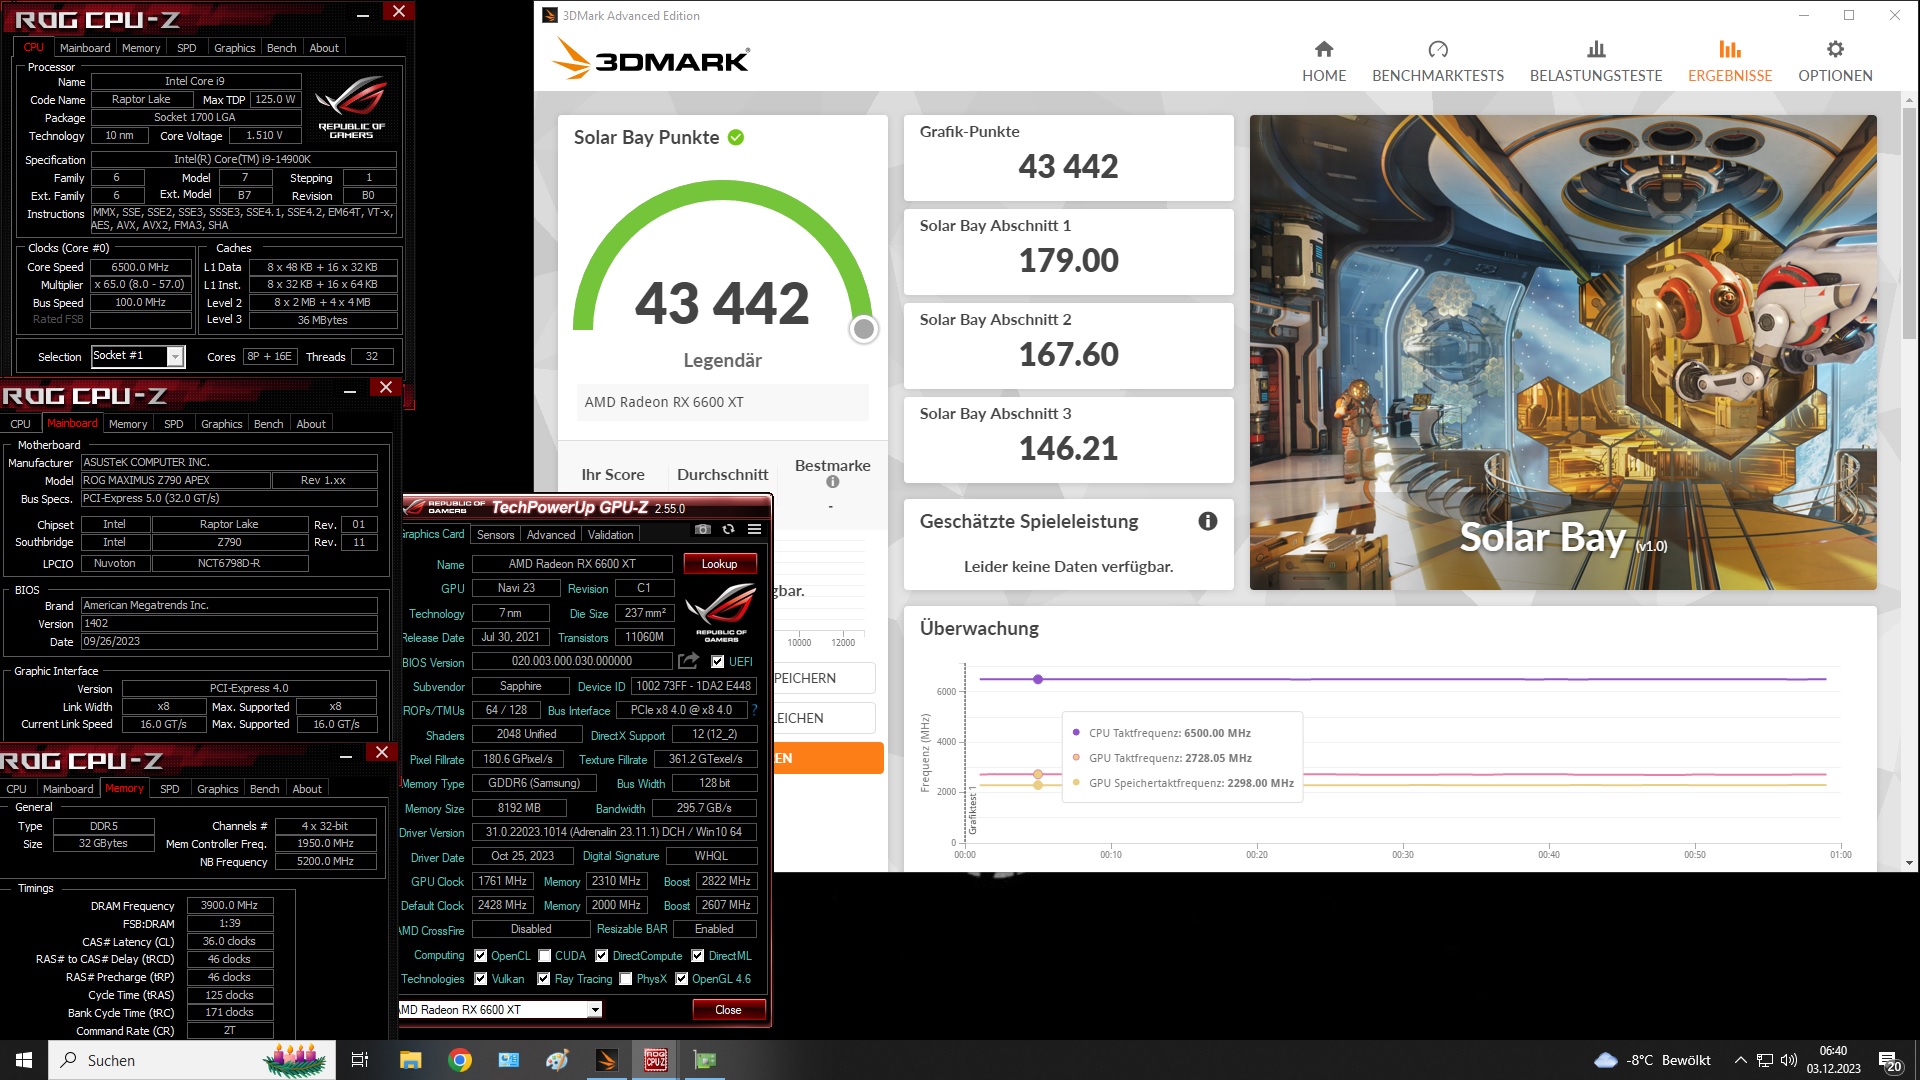Refresh GPU-Z data with refresh icon
The height and width of the screenshot is (1080, 1920).
click(x=728, y=529)
